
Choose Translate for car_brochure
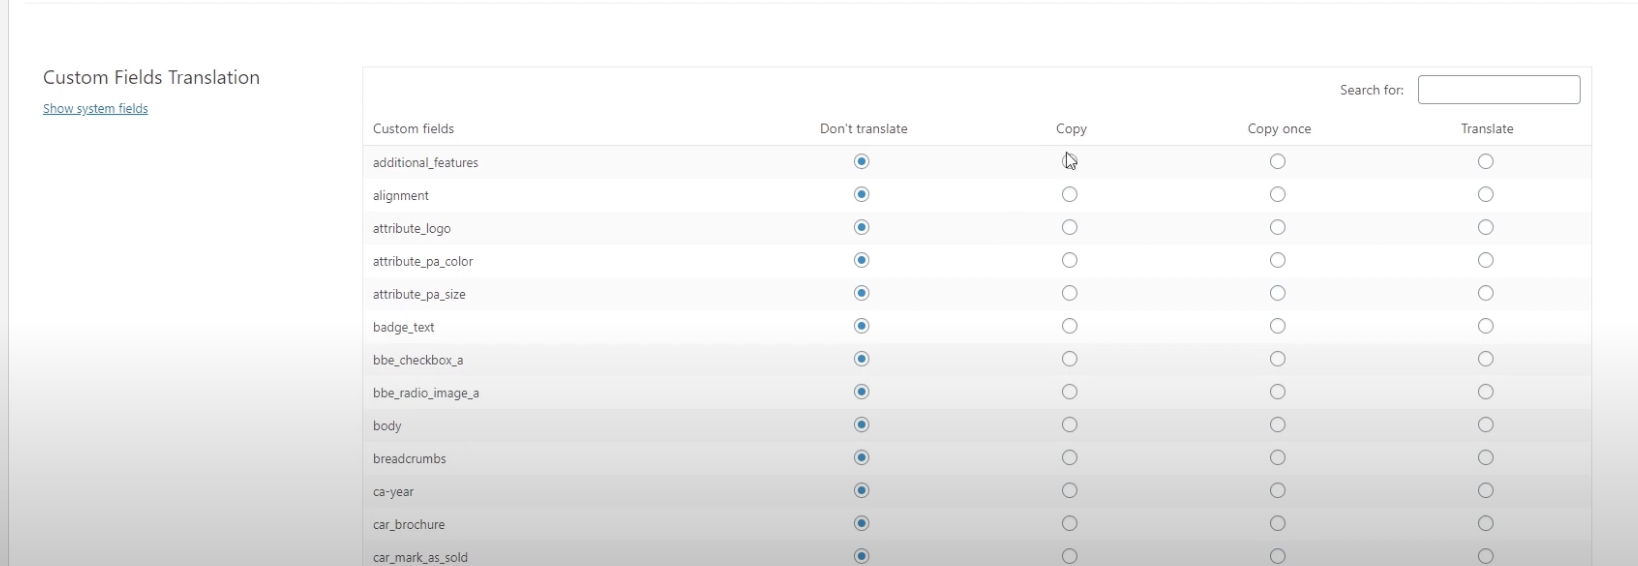[1485, 524]
